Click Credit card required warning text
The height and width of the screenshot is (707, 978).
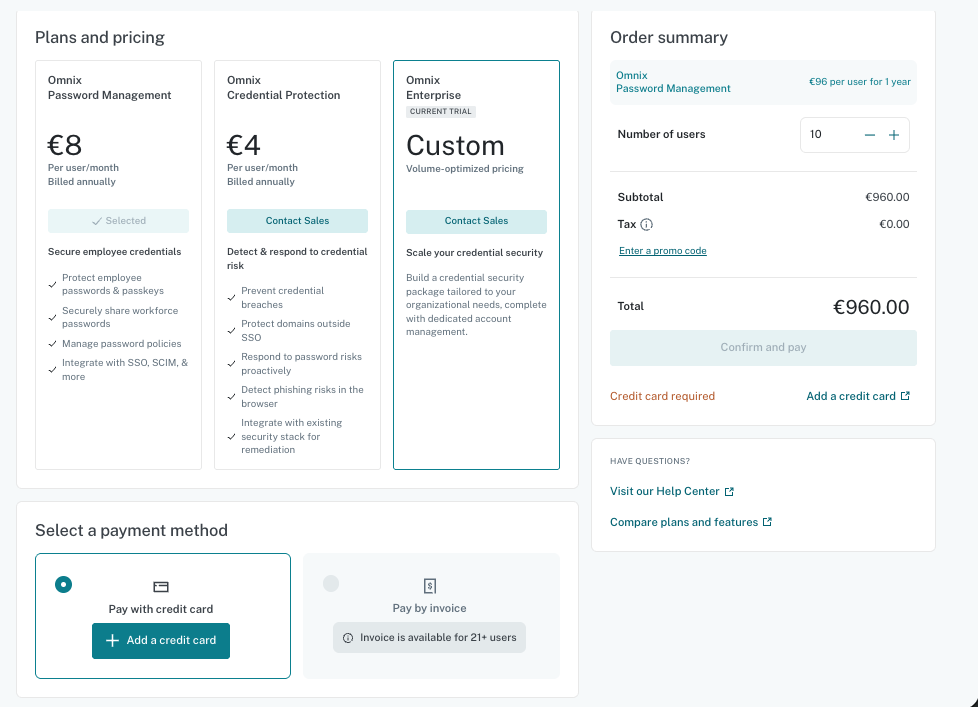(662, 396)
